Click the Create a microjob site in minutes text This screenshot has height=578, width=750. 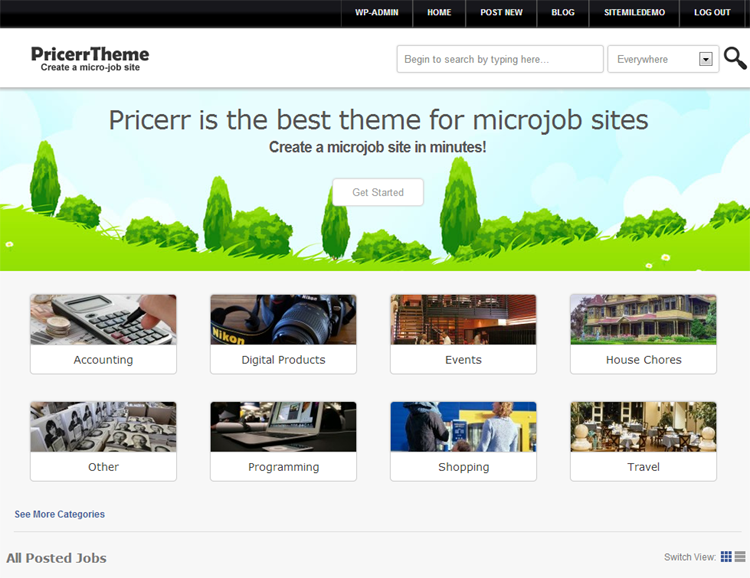click(377, 147)
